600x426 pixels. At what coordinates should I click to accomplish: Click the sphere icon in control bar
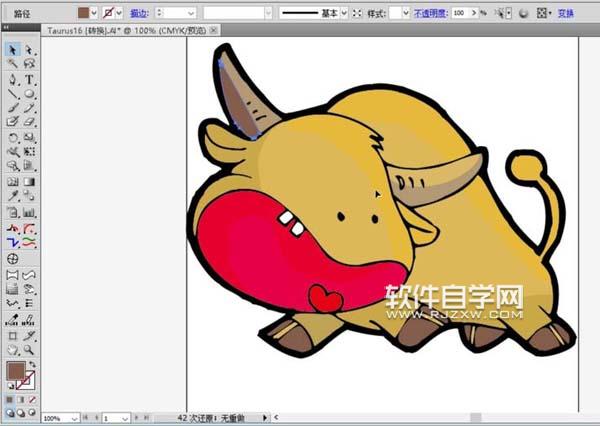[523, 13]
